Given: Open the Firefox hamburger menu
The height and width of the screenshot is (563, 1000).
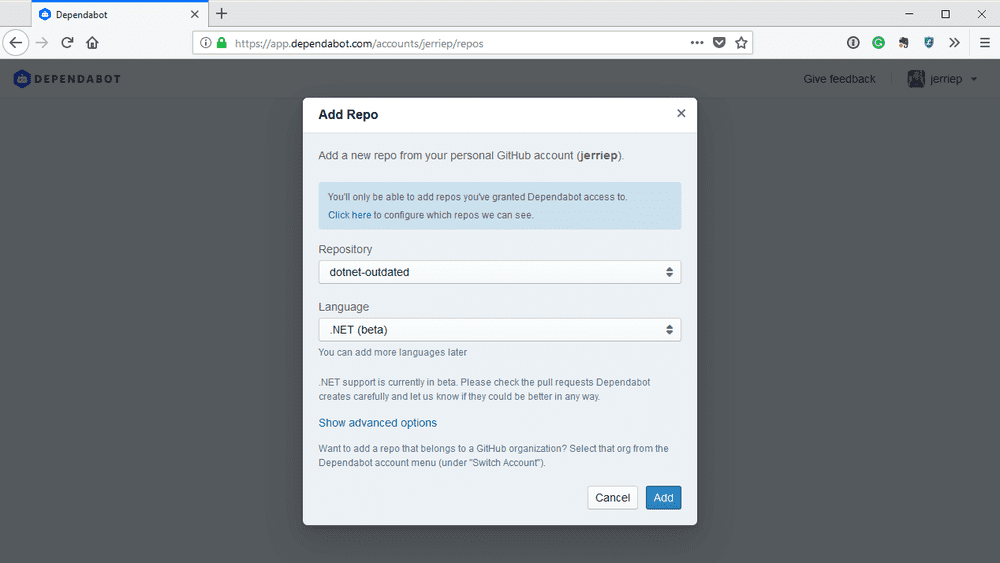Looking at the screenshot, I should pos(985,43).
